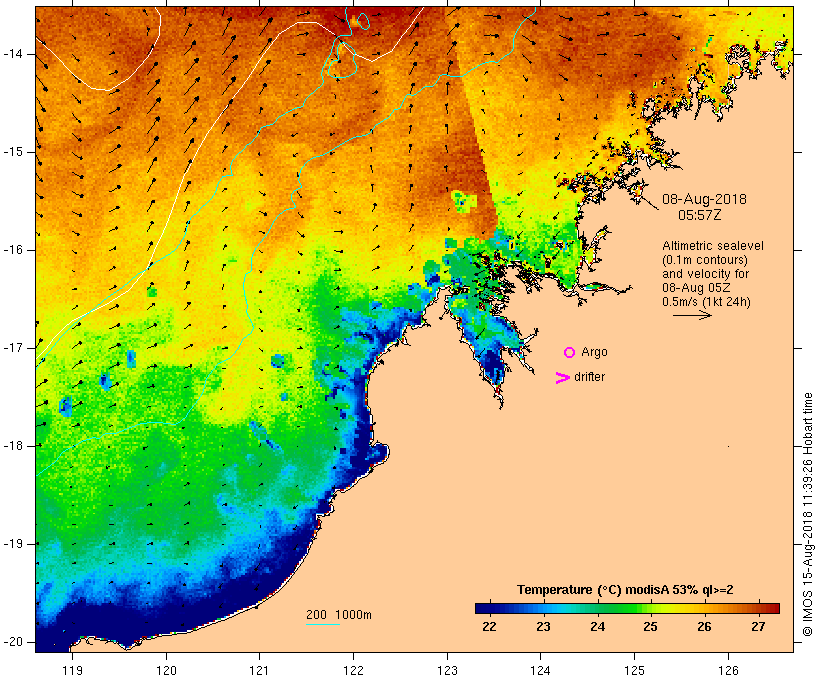The height and width of the screenshot is (680, 820).
Task: Click the latitude axis label -15
Action: [13, 152]
